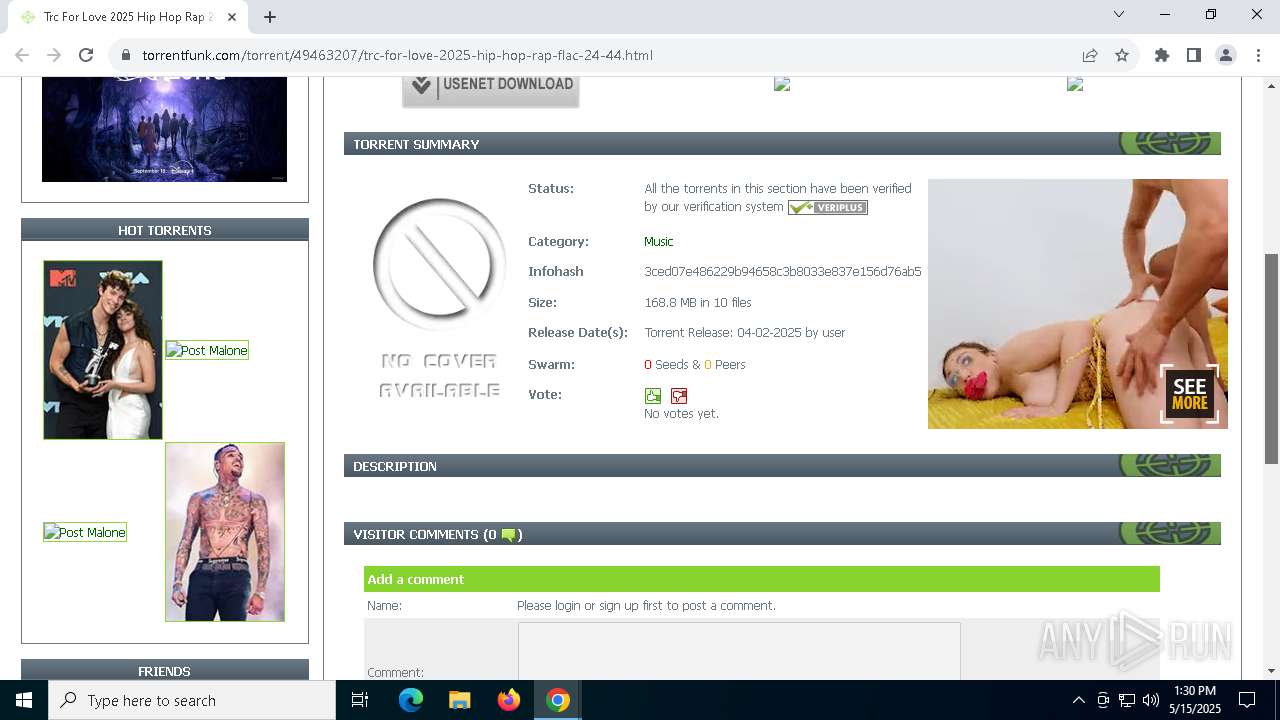1280x720 pixels.
Task: Toggle the browser side panel
Action: click(1194, 55)
